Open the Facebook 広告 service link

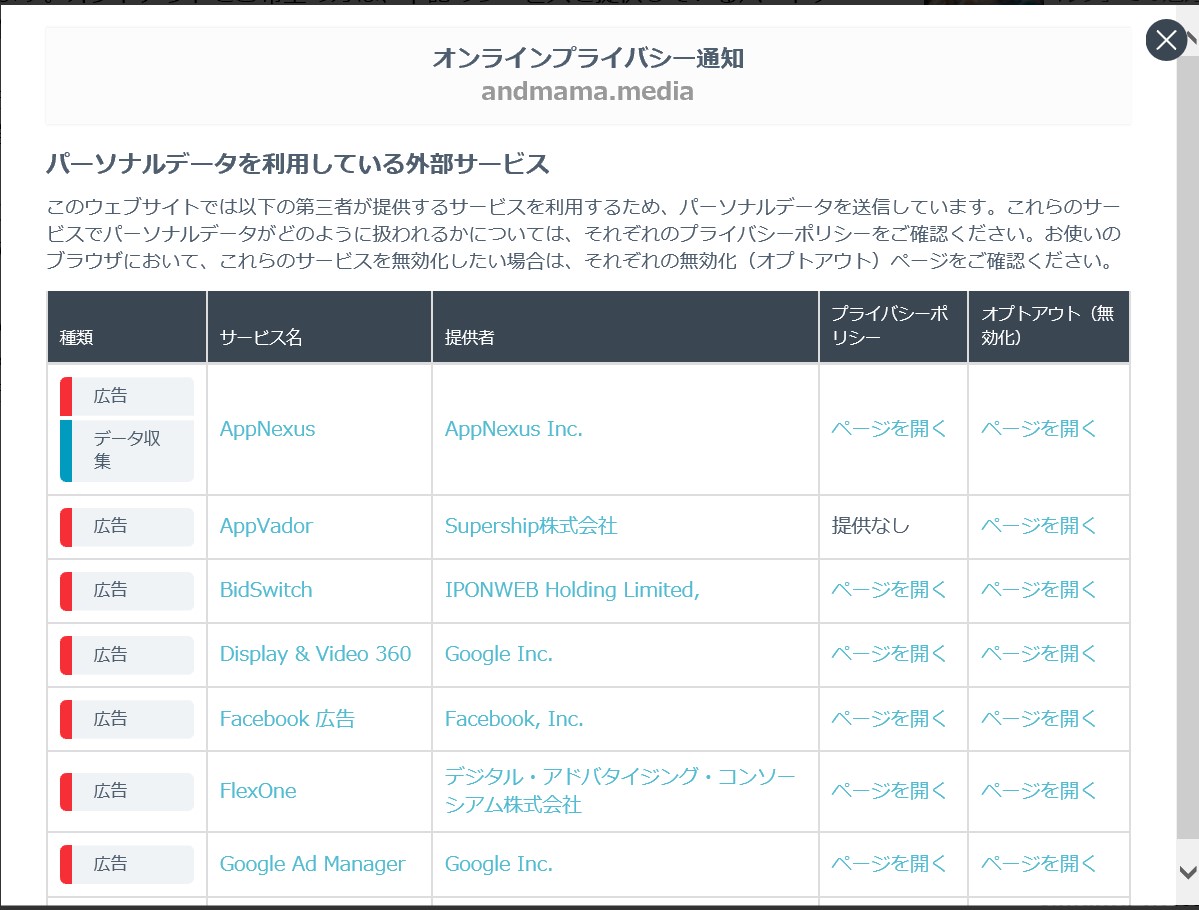[x=287, y=719]
